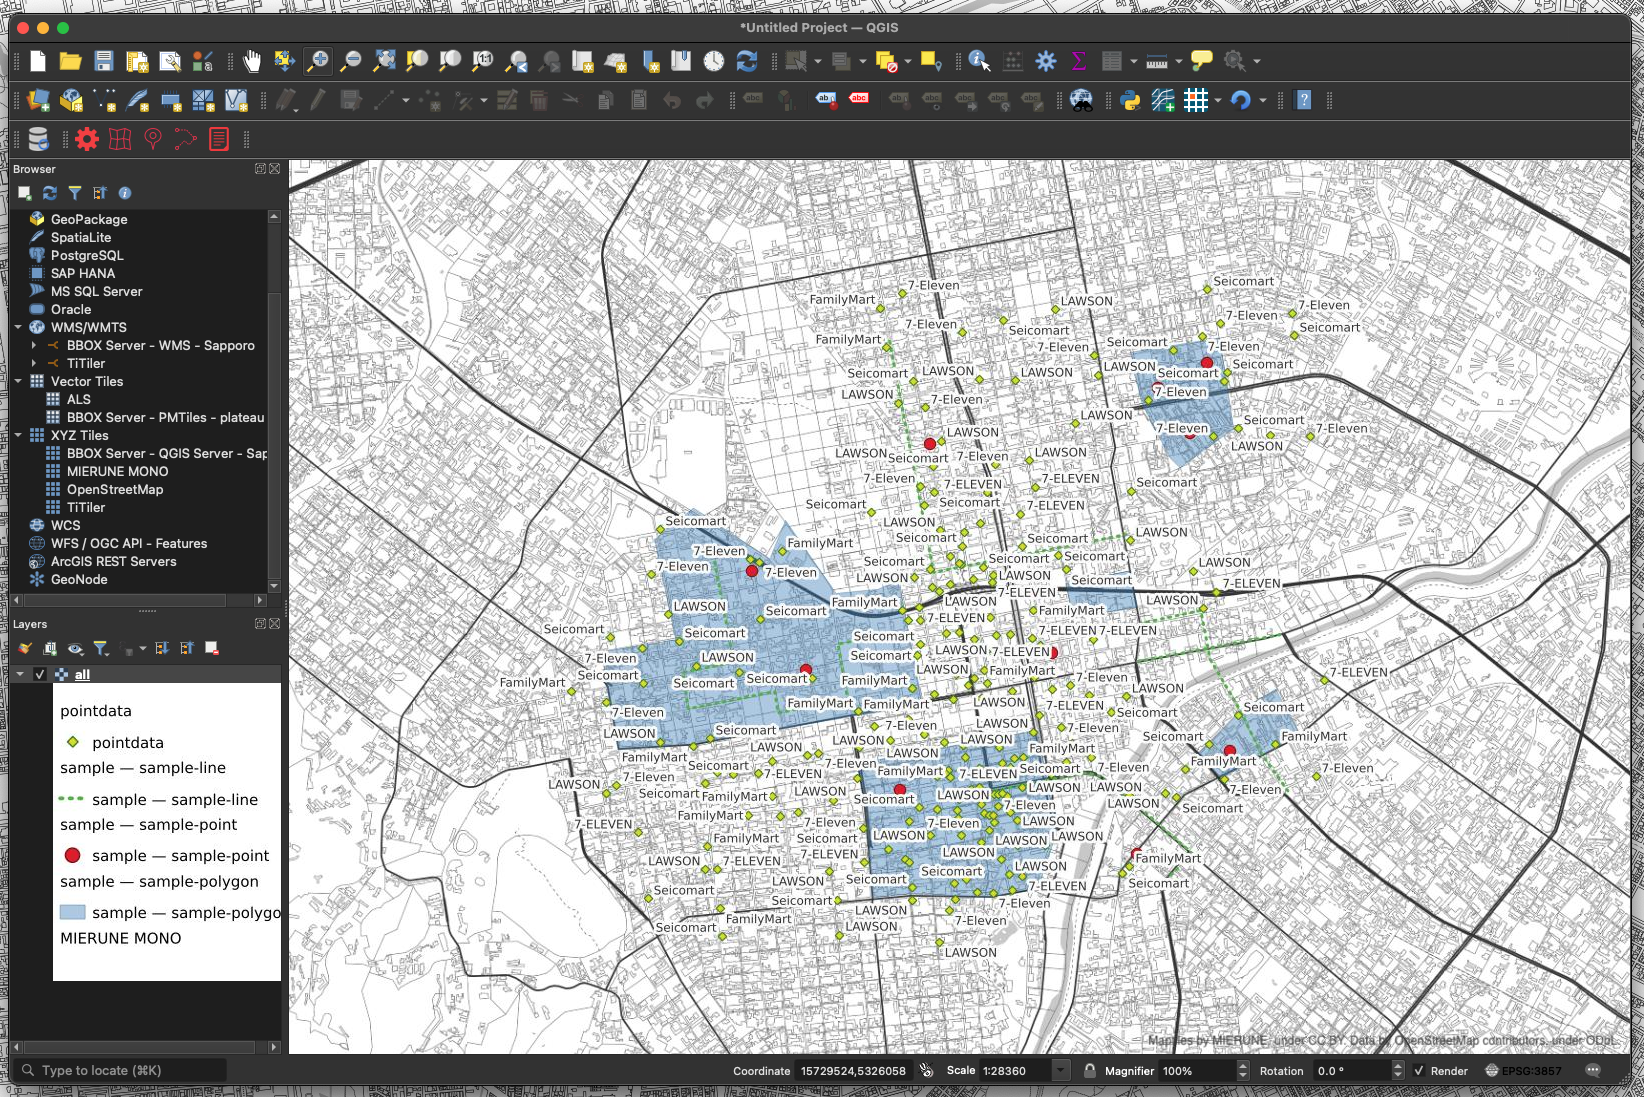Toggle extents display next to coordinate field
Screen dimensions: 1644x1097
click(927, 1070)
